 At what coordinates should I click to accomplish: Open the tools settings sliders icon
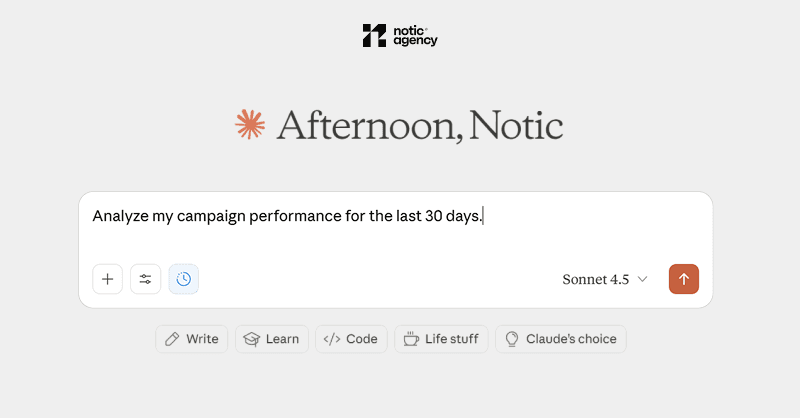click(145, 279)
